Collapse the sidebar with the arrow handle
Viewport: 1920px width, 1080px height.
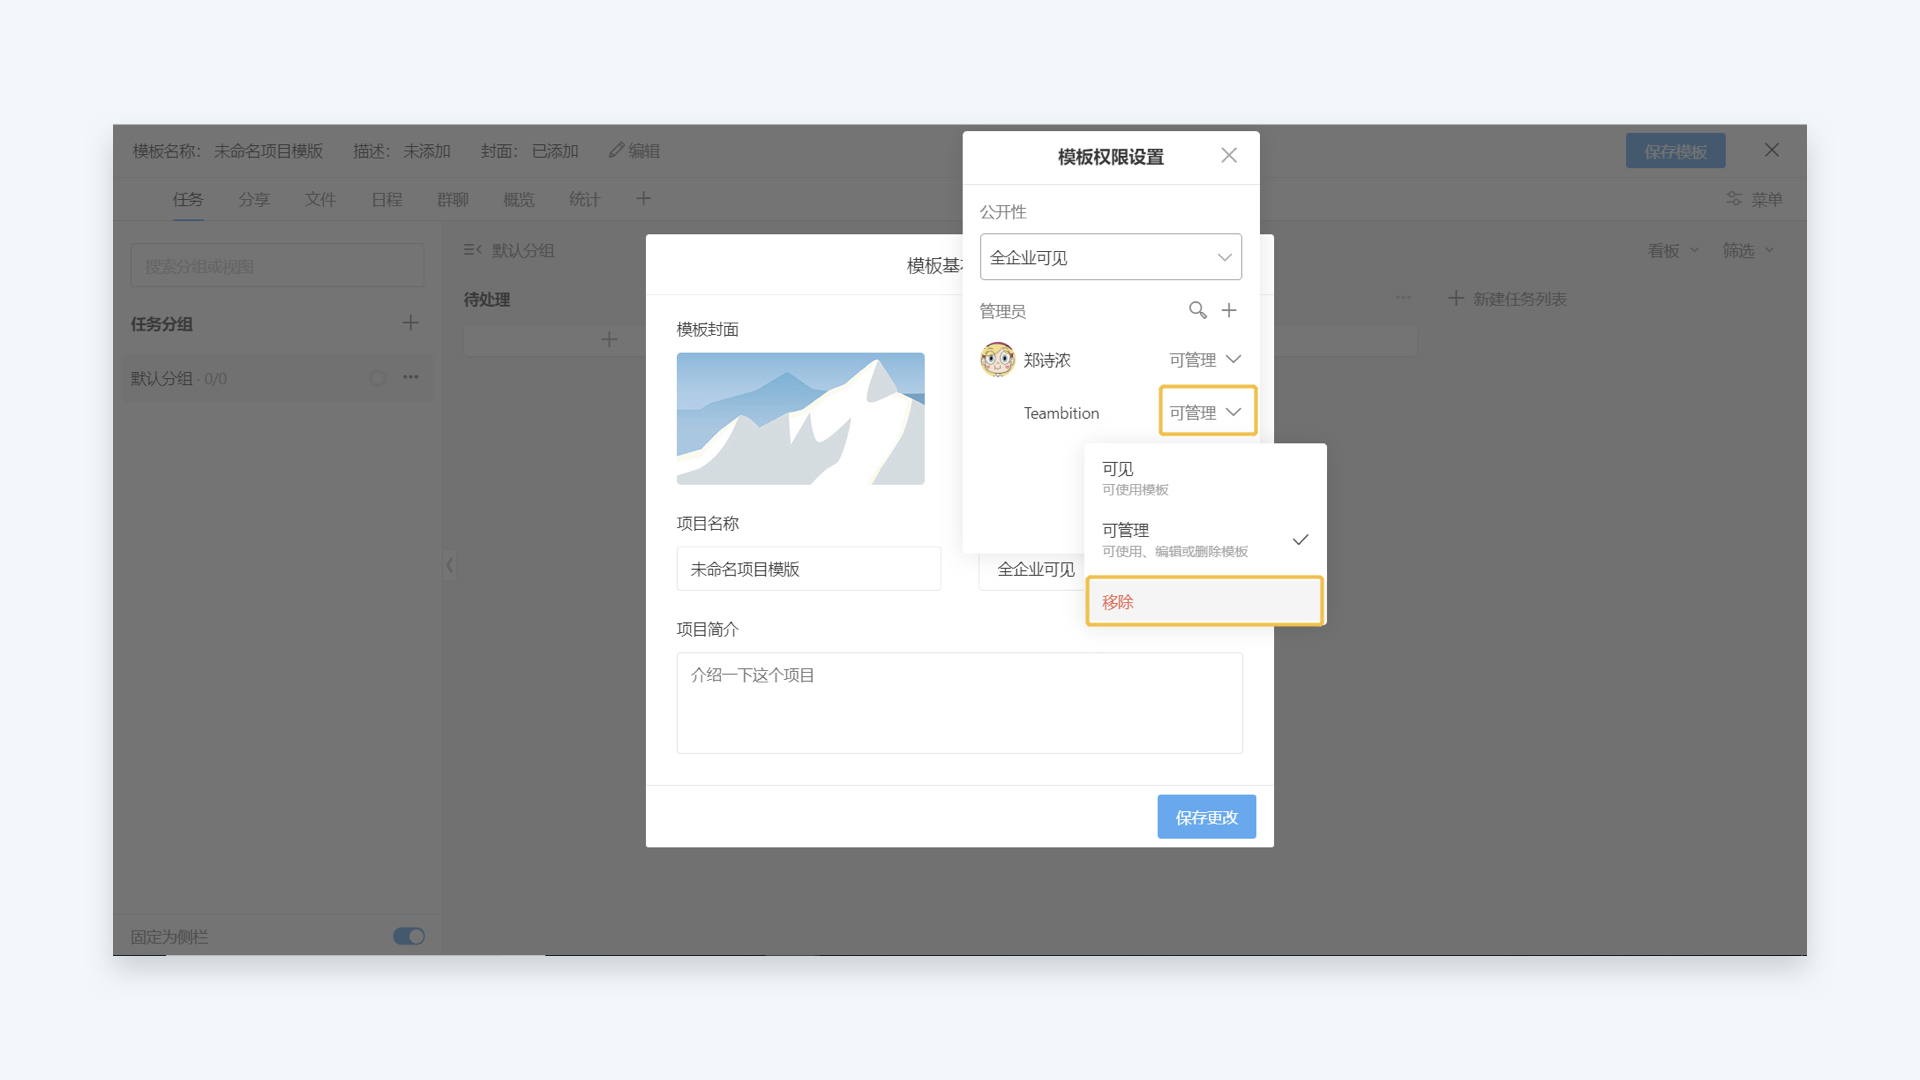pyautogui.click(x=449, y=565)
